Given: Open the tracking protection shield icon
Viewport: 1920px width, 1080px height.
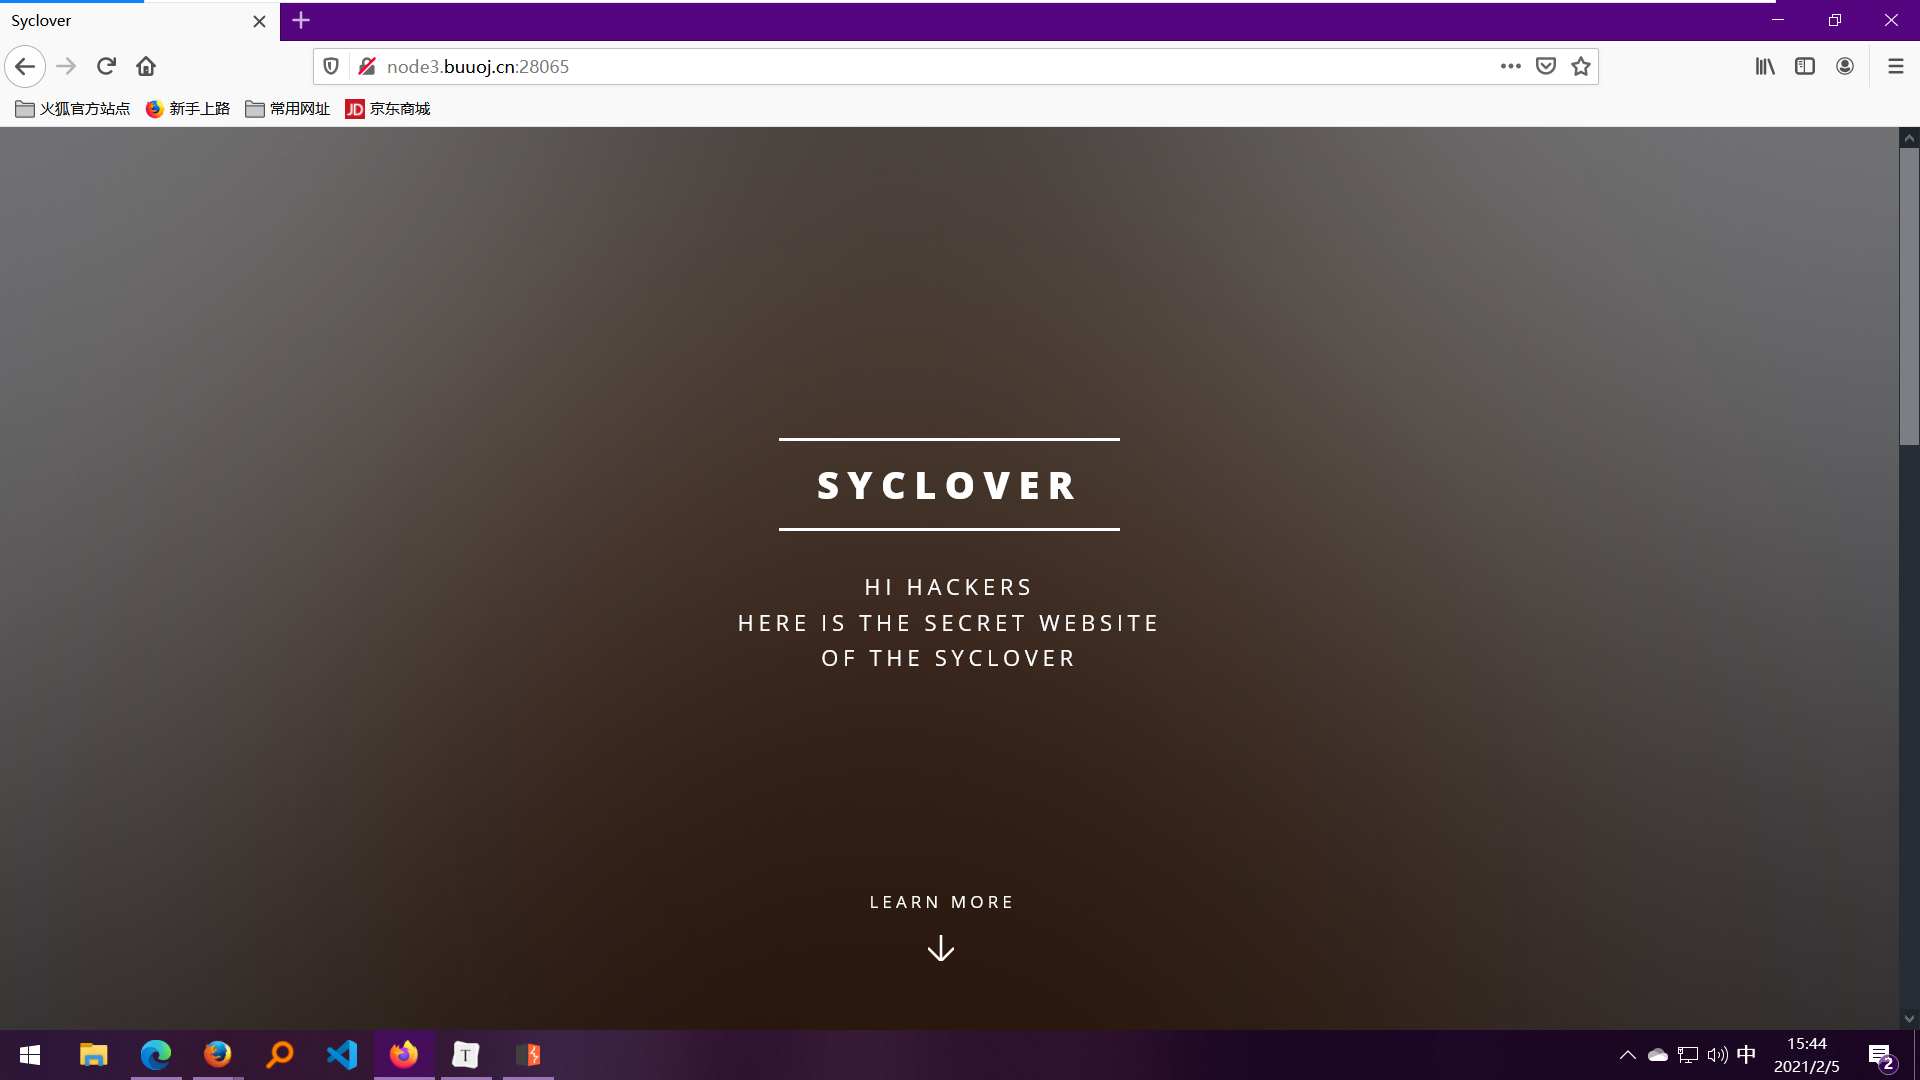Looking at the screenshot, I should click(331, 66).
